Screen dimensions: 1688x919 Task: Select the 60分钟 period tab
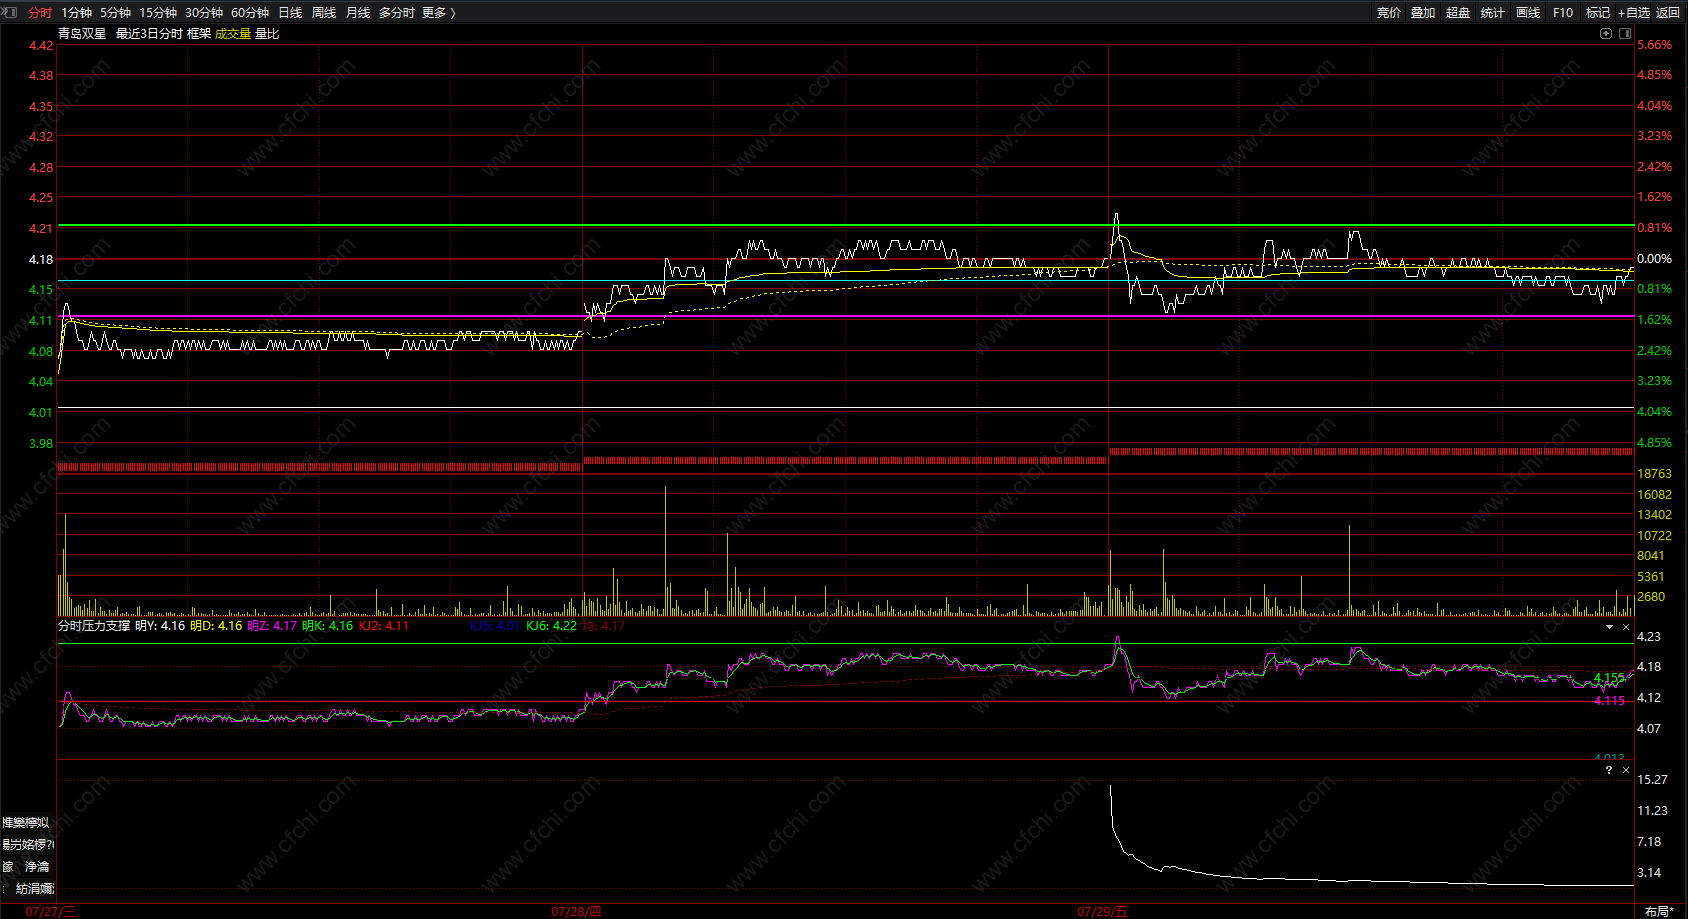click(x=250, y=12)
